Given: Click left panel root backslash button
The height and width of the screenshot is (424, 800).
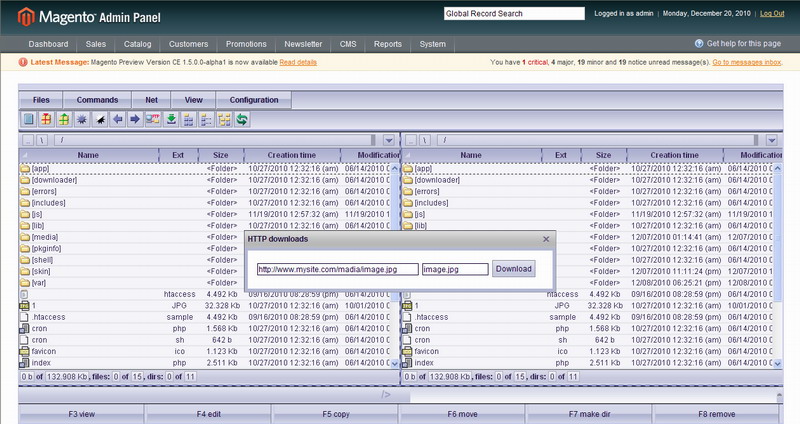Looking at the screenshot, I should [x=42, y=140].
